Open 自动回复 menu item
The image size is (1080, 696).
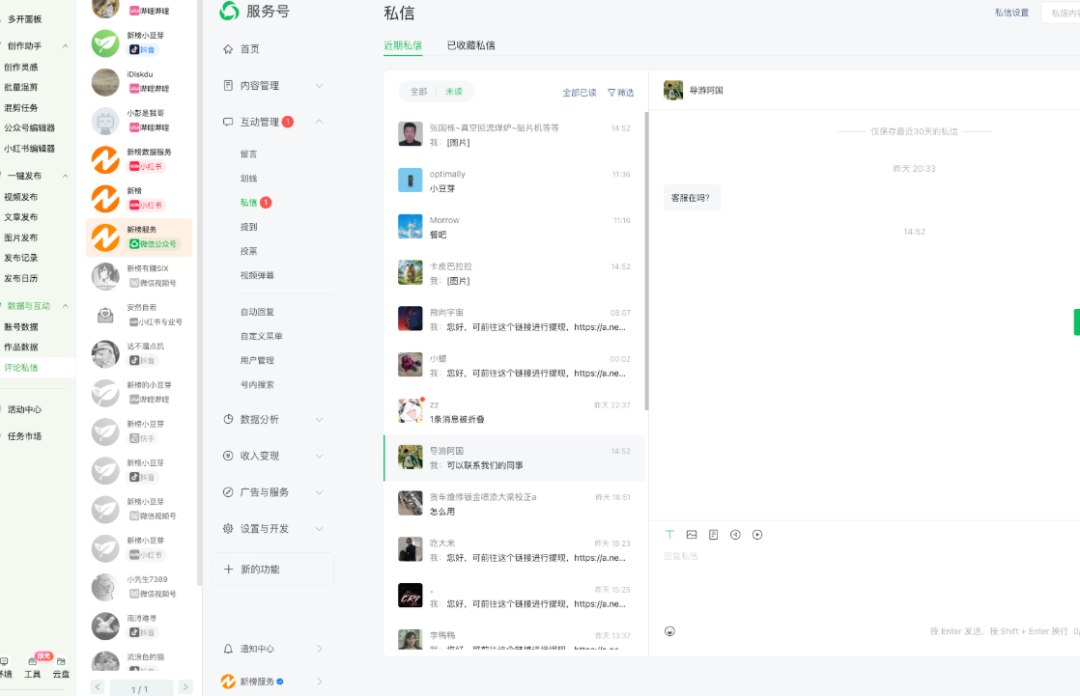point(257,312)
